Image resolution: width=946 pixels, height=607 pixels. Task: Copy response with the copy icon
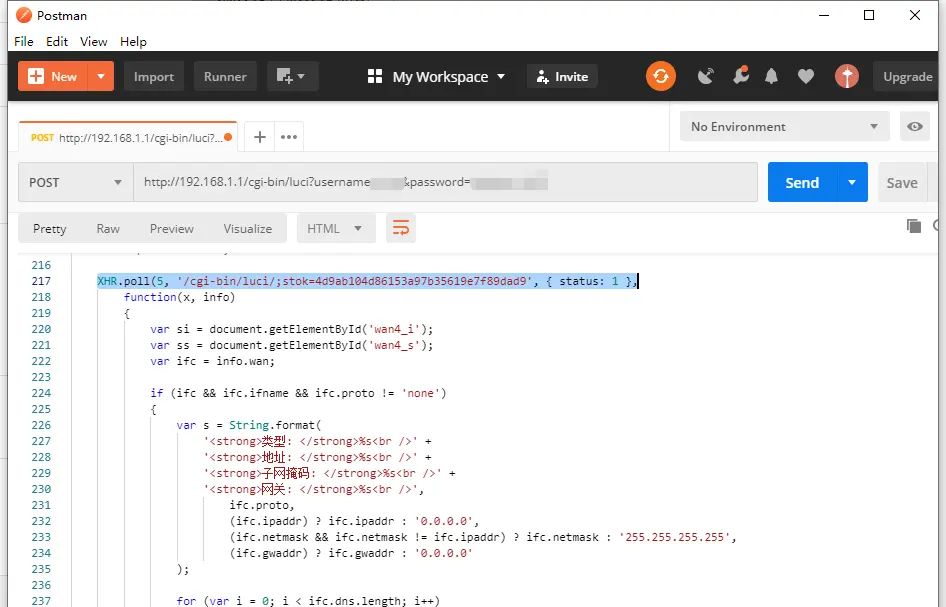(x=914, y=226)
